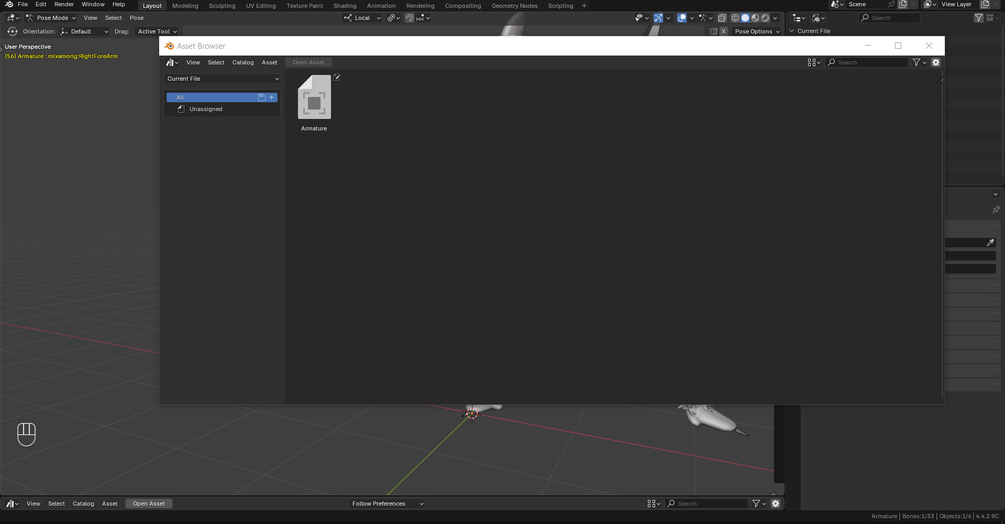Open the Follow Preferences import method dropdown
1005x524 pixels.
[387, 504]
